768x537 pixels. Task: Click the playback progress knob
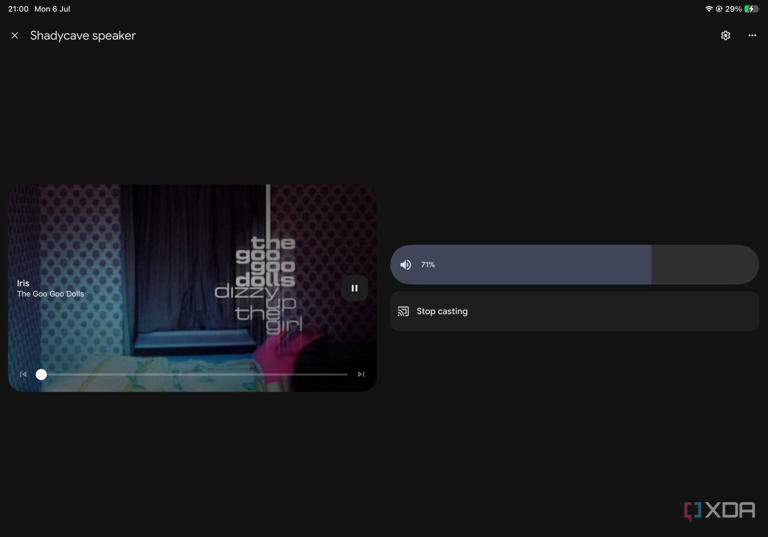tap(41, 374)
